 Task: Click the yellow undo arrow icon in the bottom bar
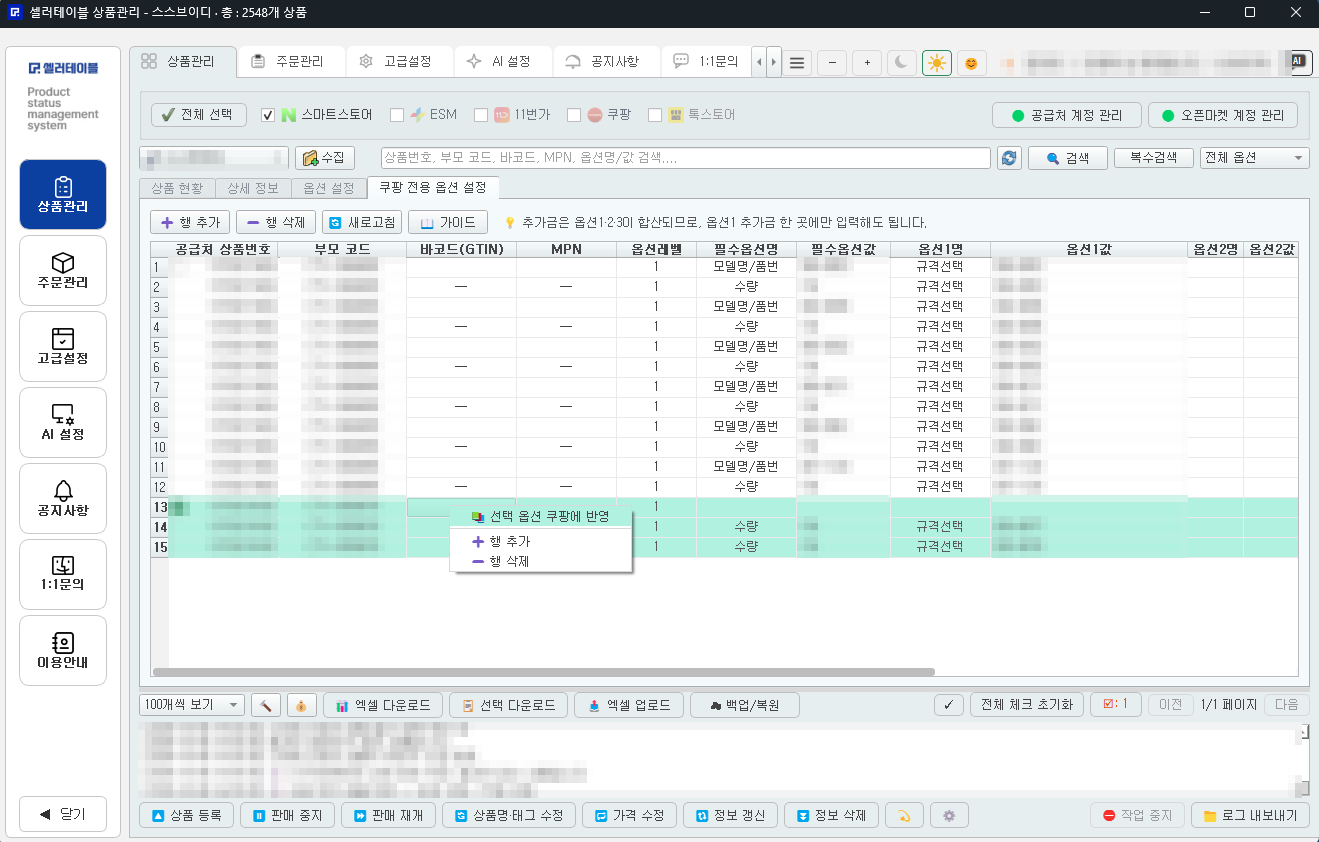tap(904, 816)
